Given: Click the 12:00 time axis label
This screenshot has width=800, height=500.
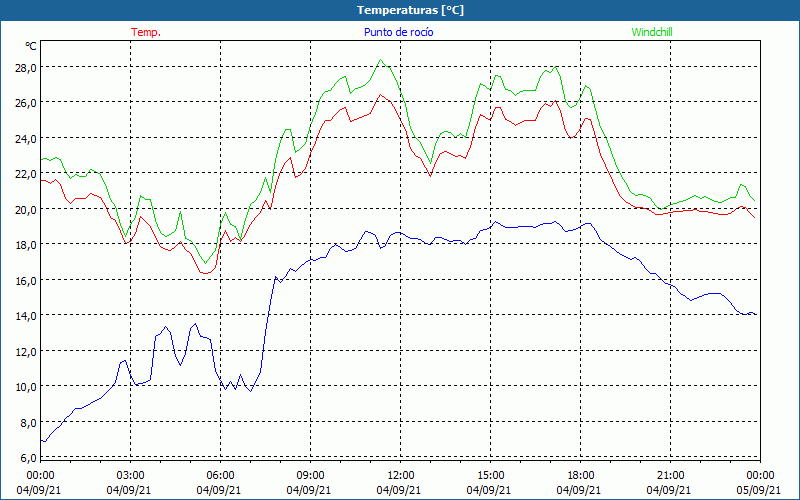Looking at the screenshot, I should tap(401, 475).
